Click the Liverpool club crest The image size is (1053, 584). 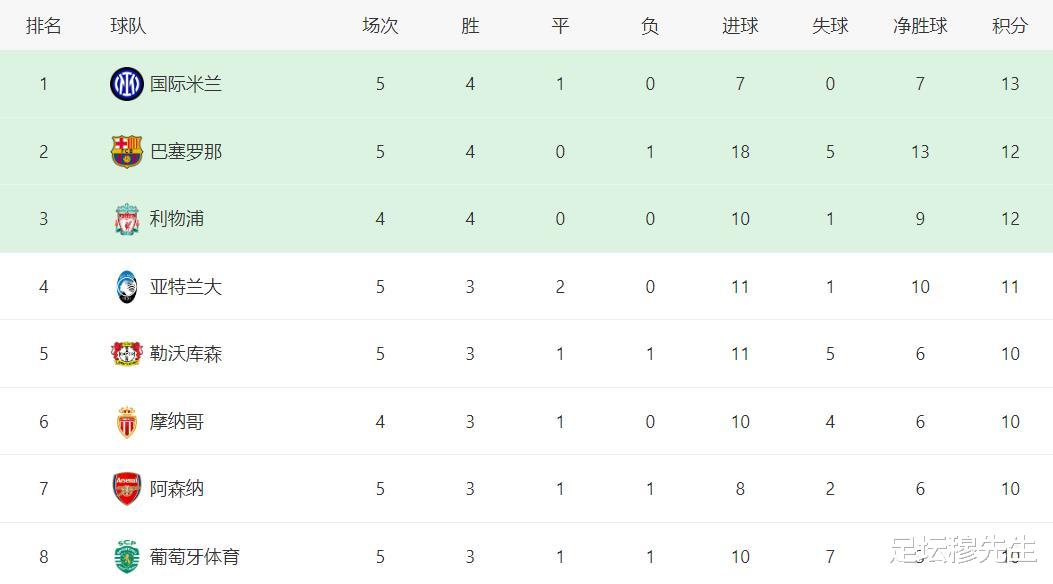(126, 219)
